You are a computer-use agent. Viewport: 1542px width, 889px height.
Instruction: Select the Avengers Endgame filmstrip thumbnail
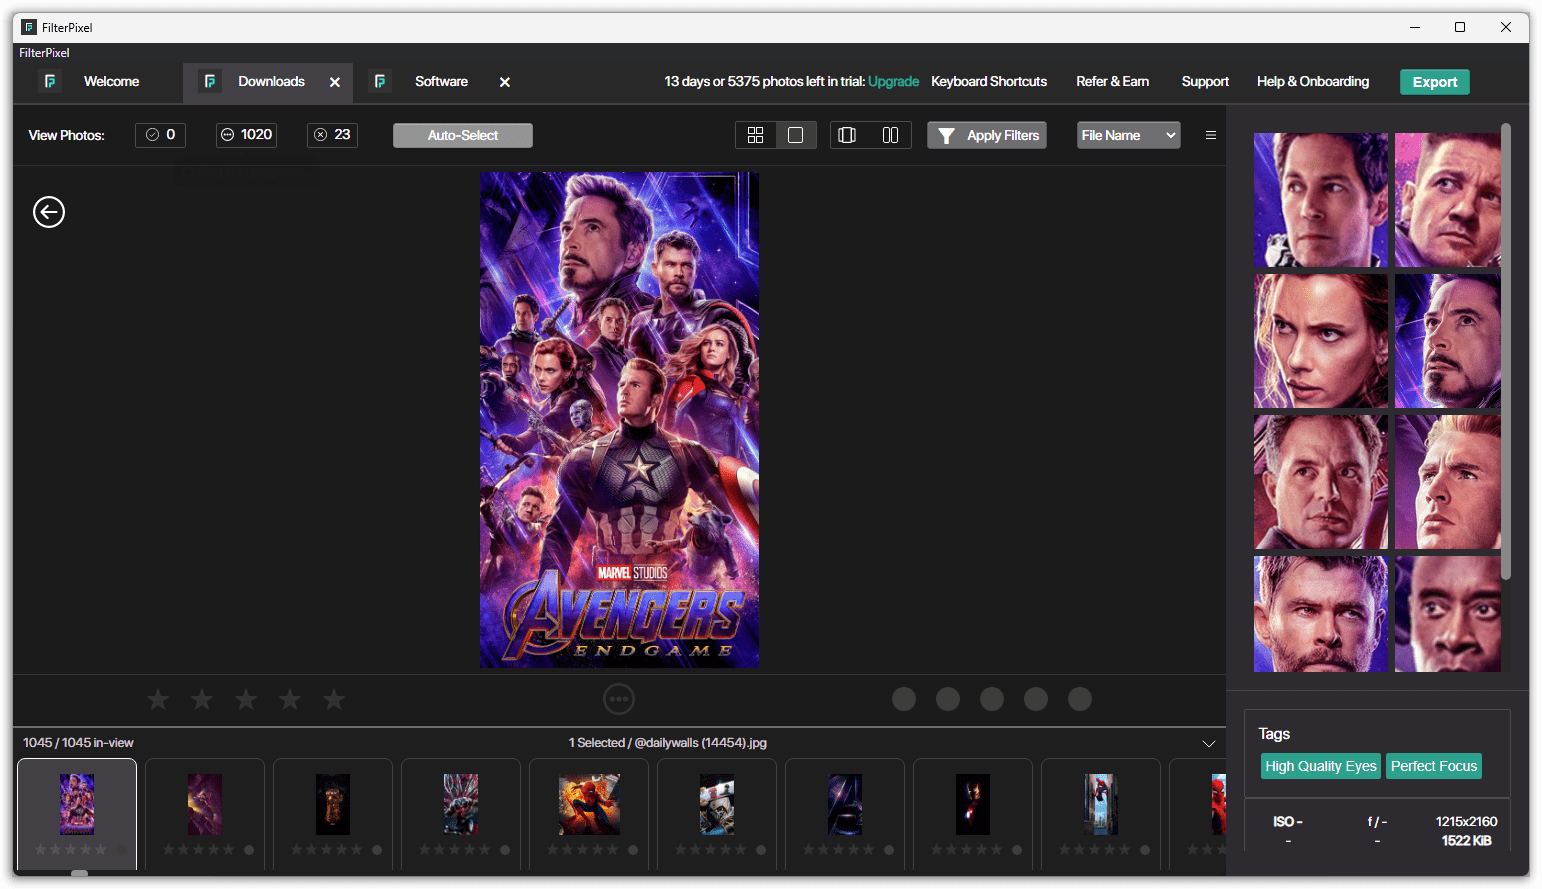tap(77, 804)
